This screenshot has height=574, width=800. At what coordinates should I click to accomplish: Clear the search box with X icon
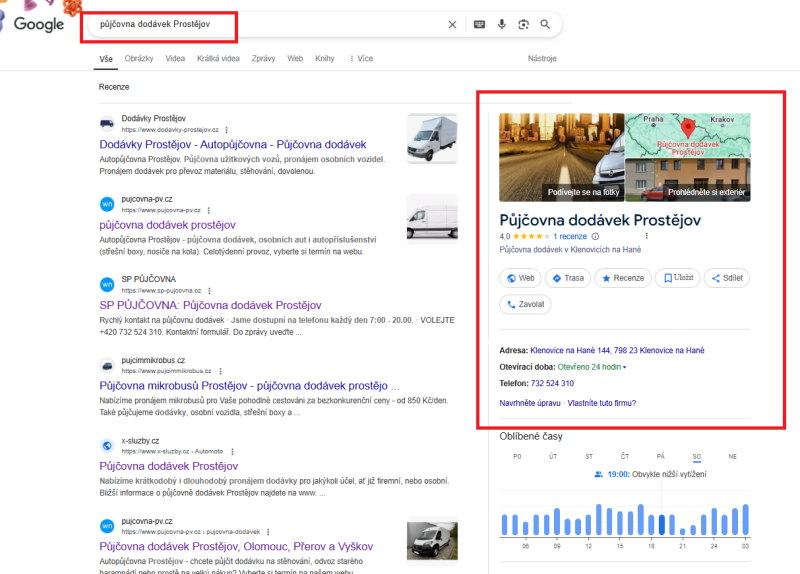point(452,24)
